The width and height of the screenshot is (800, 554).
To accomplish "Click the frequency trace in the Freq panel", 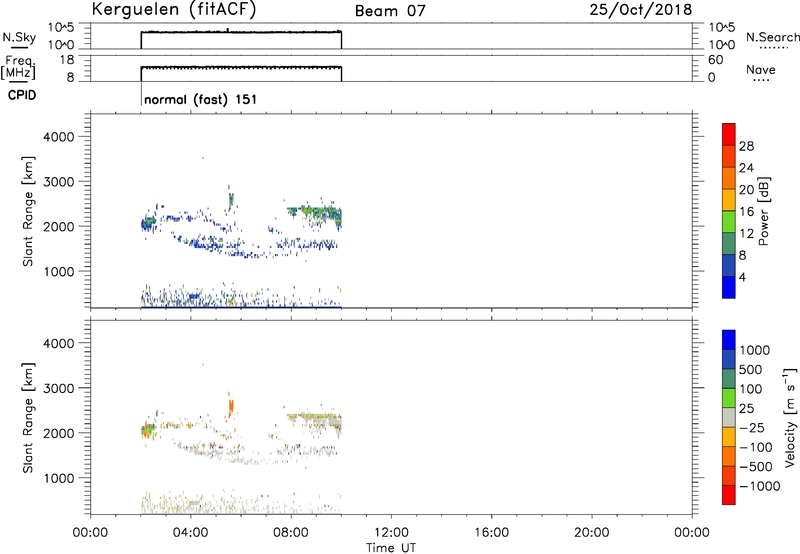I will (x=241, y=67).
